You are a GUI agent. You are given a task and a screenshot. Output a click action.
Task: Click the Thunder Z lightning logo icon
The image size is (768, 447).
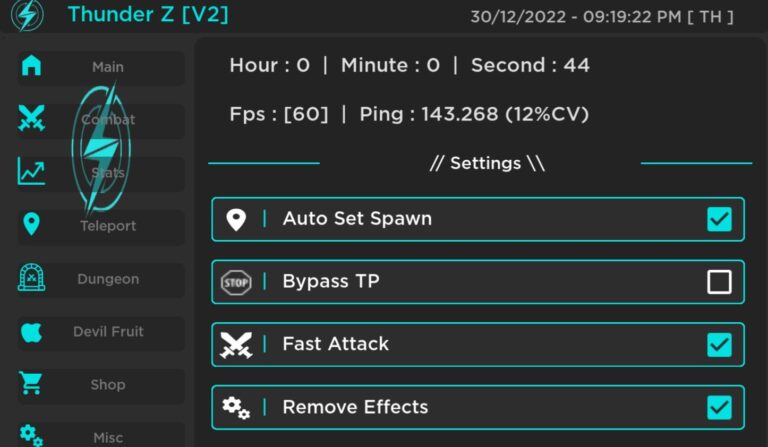tap(25, 15)
